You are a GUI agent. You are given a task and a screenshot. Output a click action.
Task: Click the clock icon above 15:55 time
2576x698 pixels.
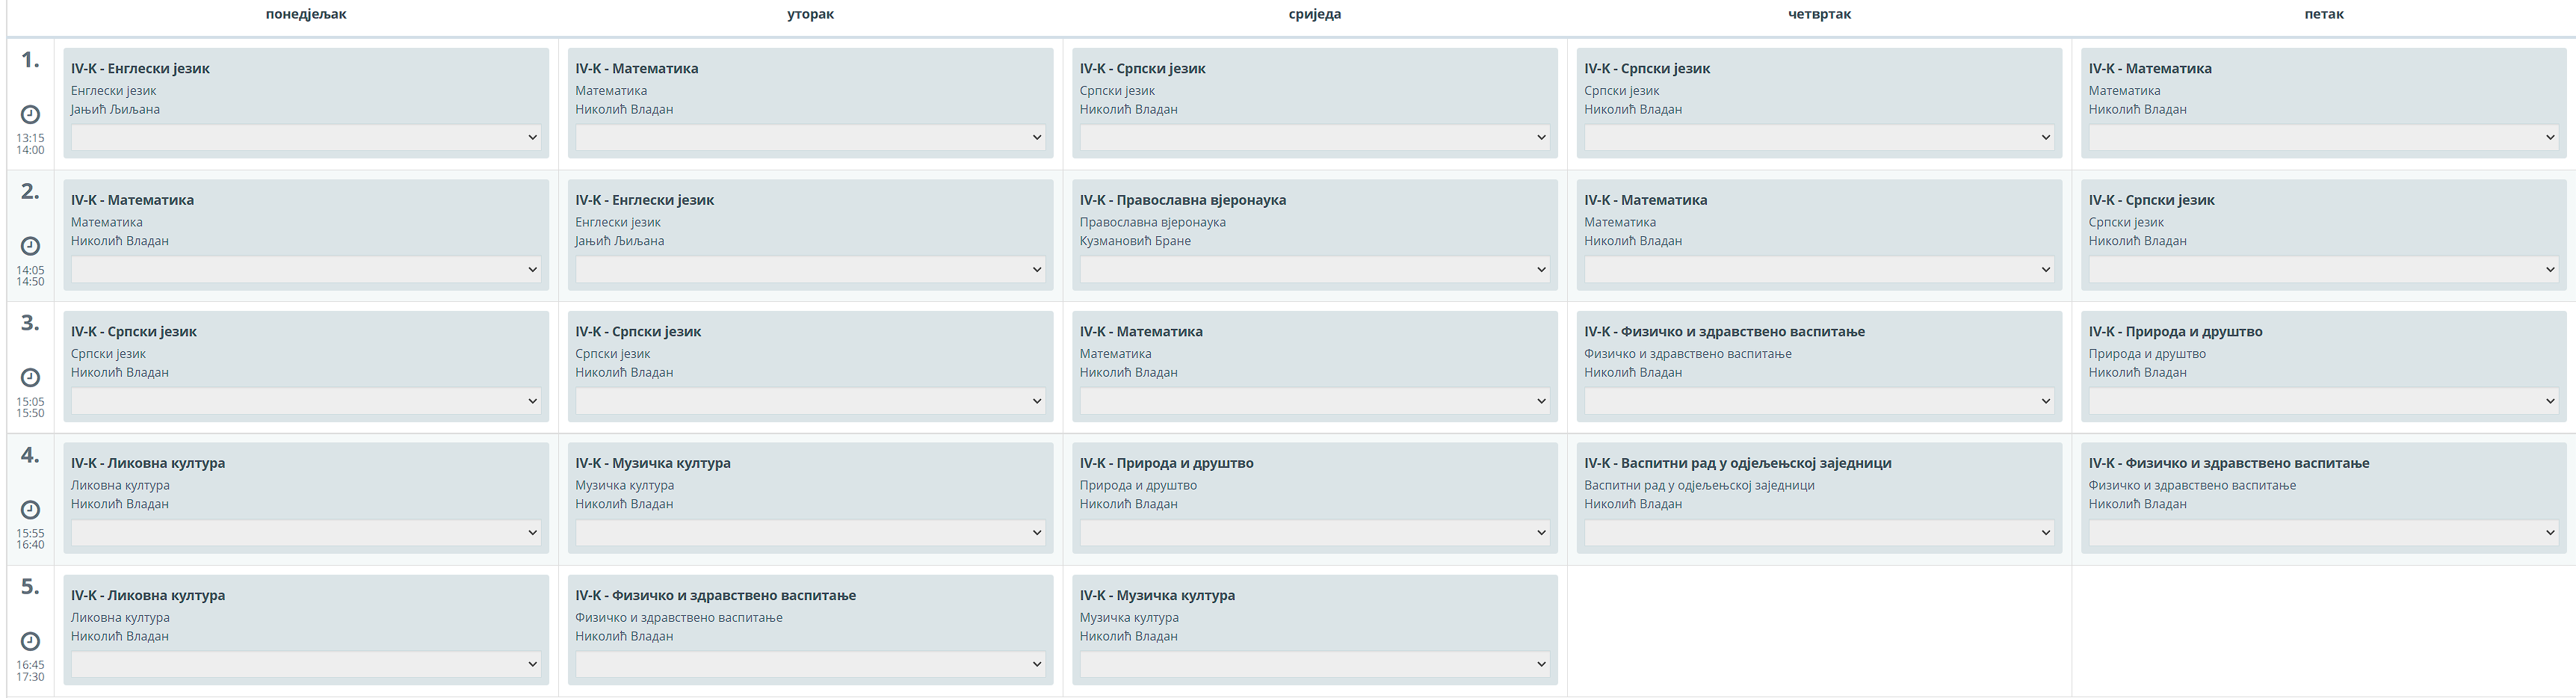31,510
